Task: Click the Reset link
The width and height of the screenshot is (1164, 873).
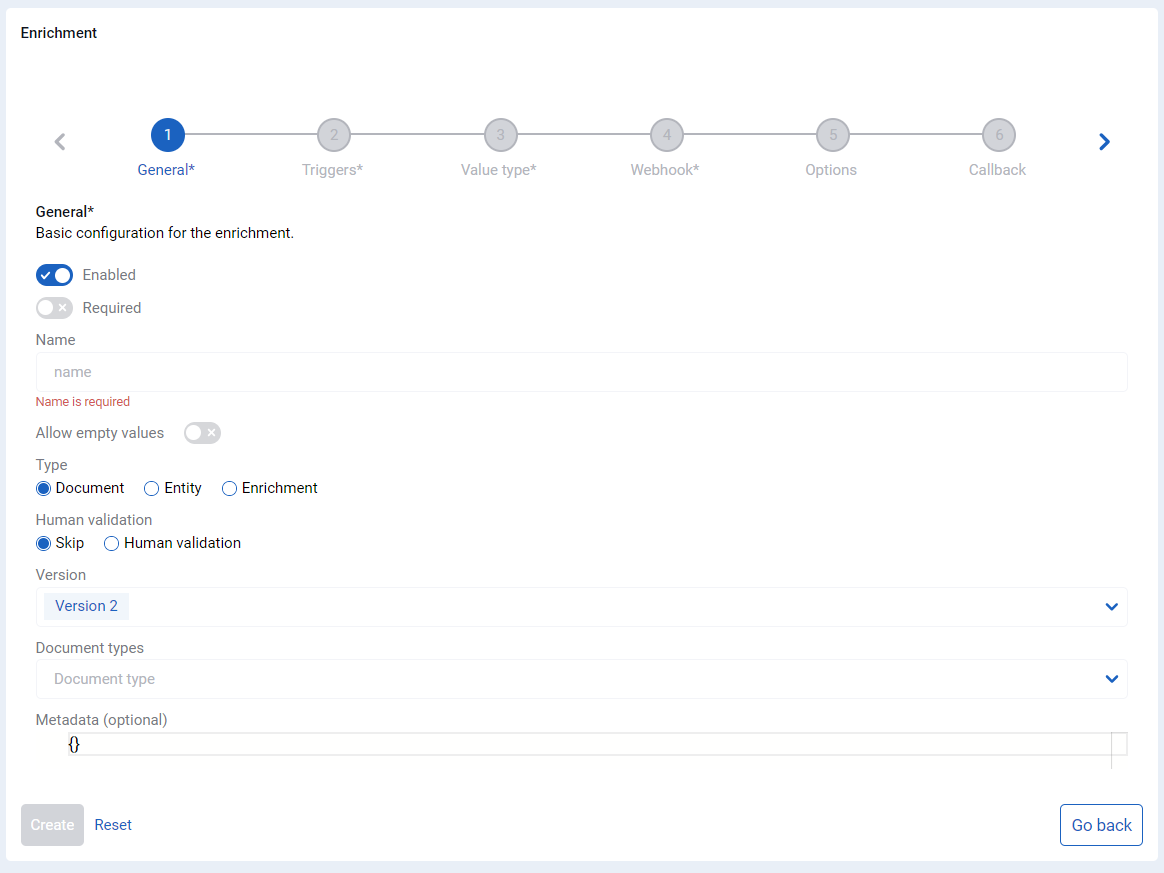Action: point(113,825)
